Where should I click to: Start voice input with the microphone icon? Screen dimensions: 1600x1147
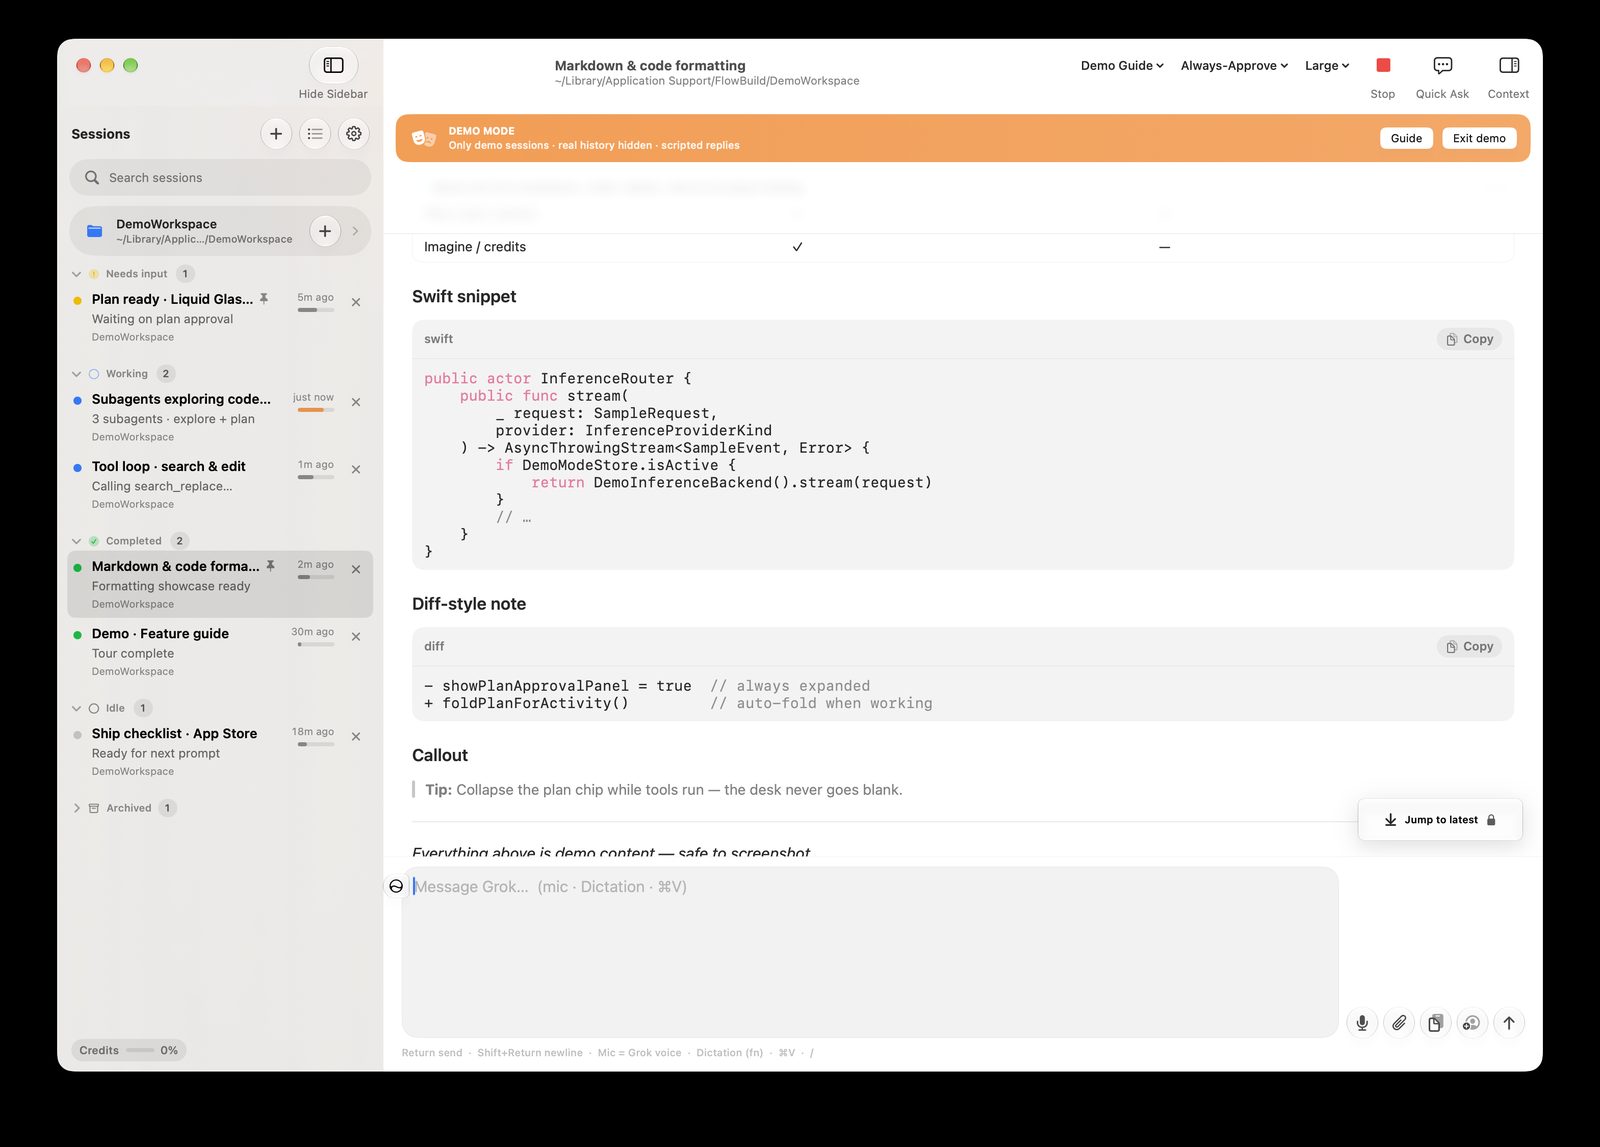[1362, 1022]
